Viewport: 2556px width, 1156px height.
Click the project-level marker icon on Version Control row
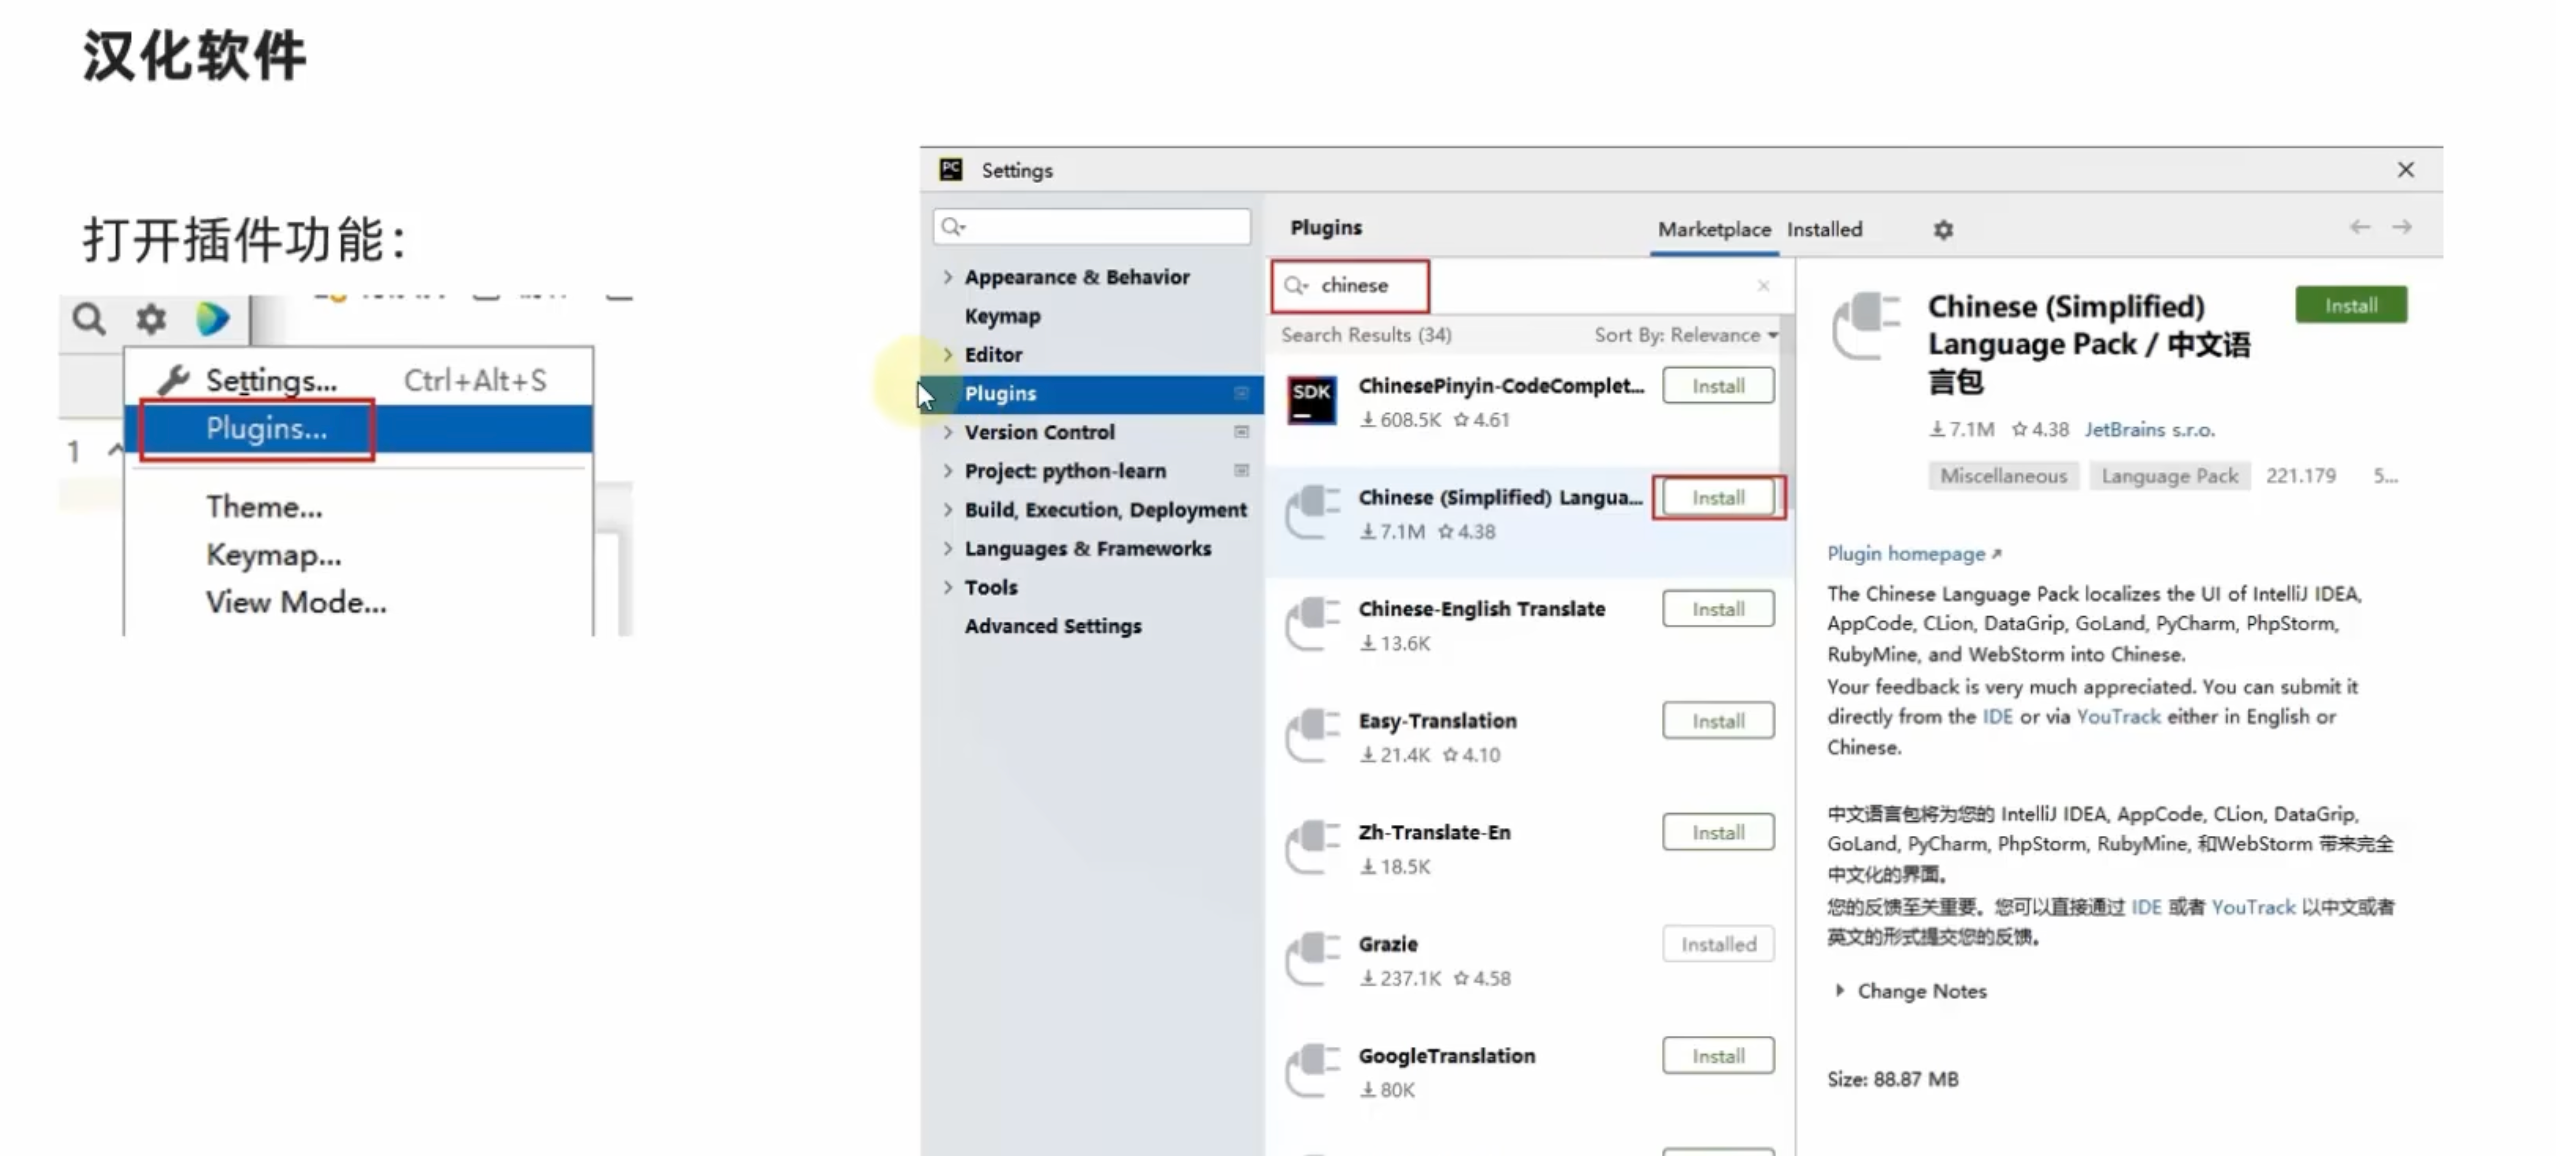(1241, 432)
